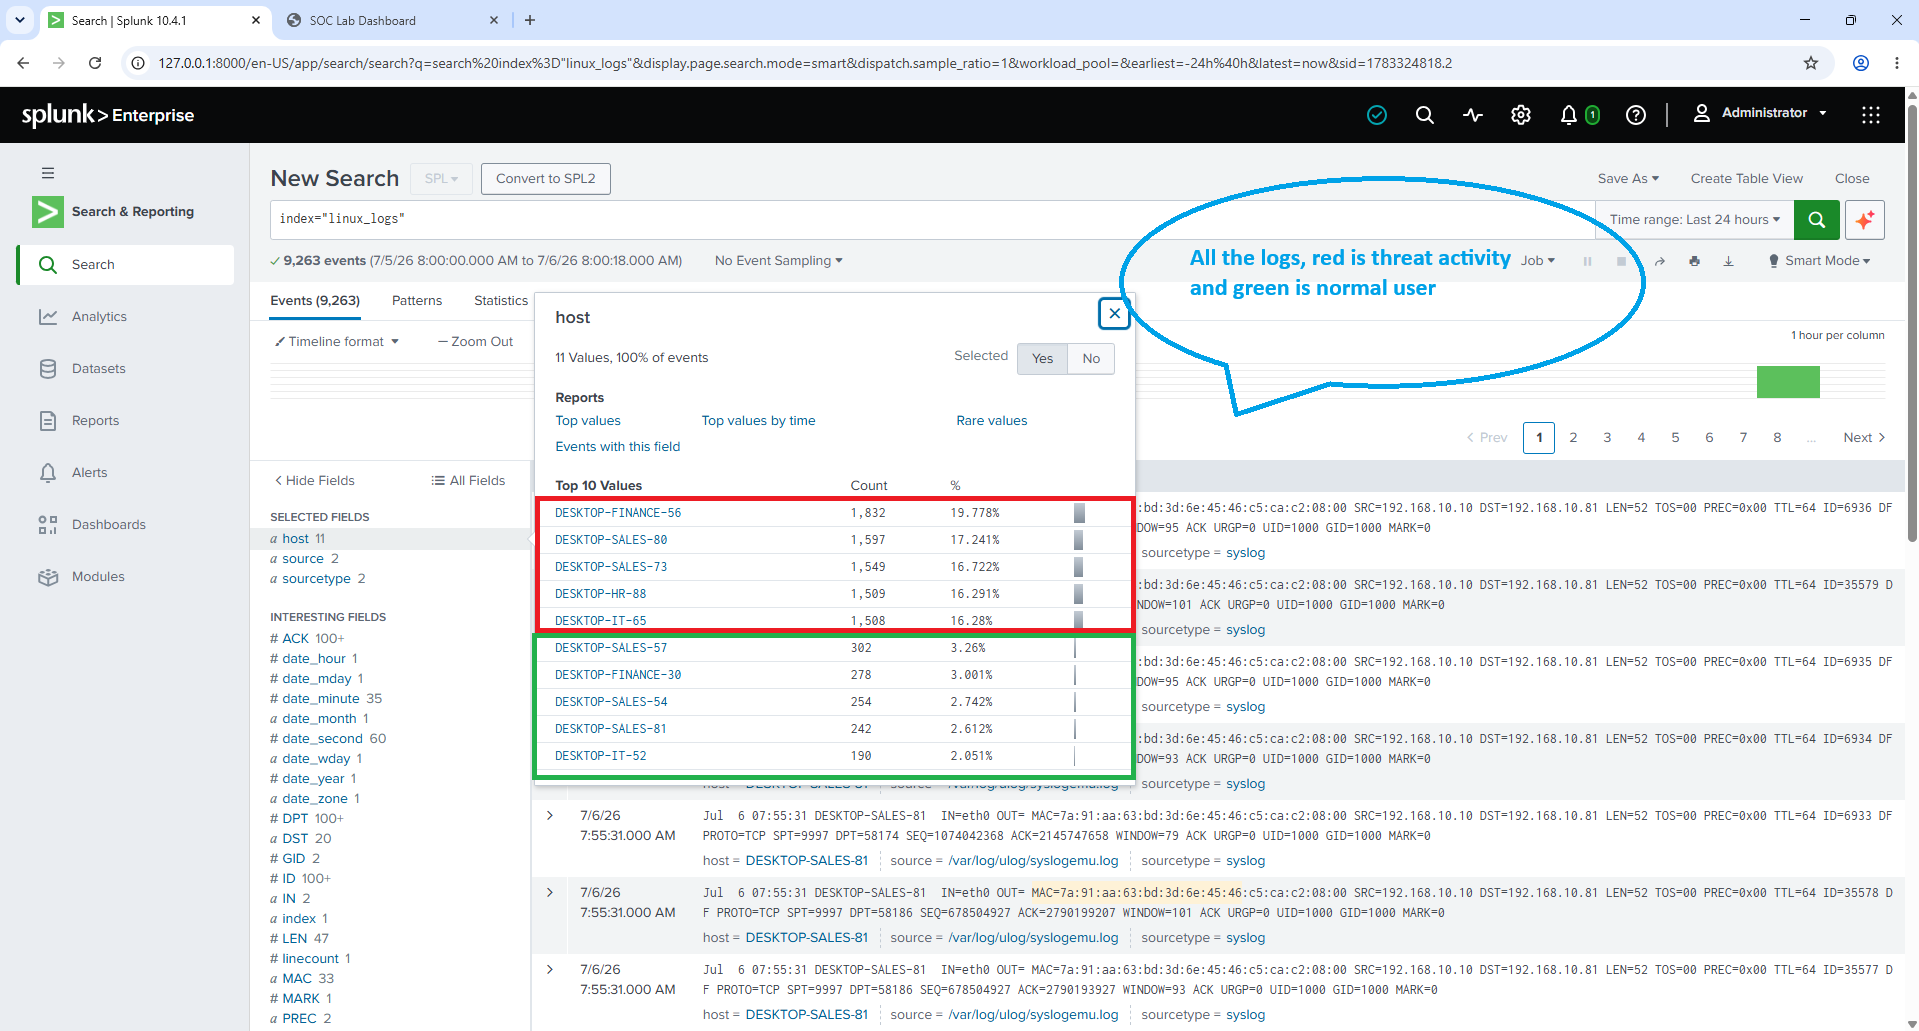Click Convert to SPL2 button
This screenshot has width=1919, height=1031.
pos(546,179)
